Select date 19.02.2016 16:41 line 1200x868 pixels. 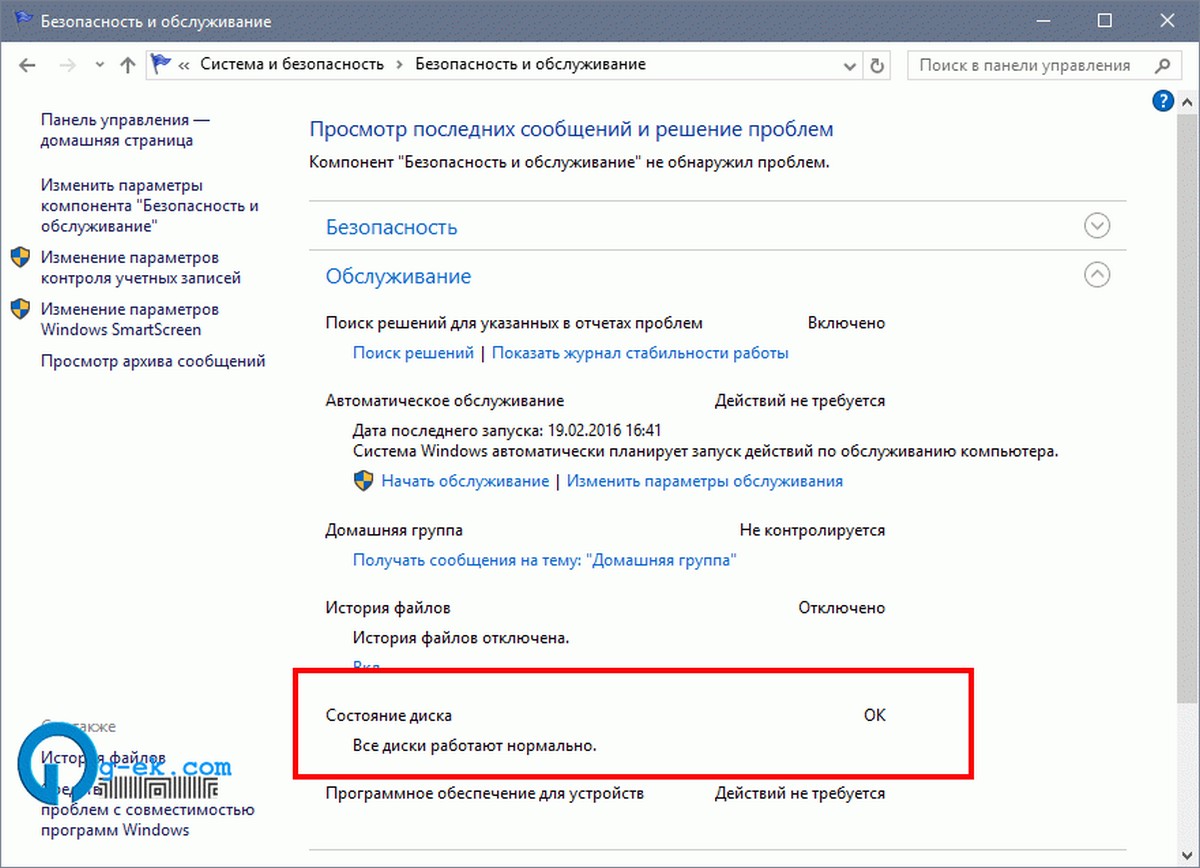coord(508,430)
